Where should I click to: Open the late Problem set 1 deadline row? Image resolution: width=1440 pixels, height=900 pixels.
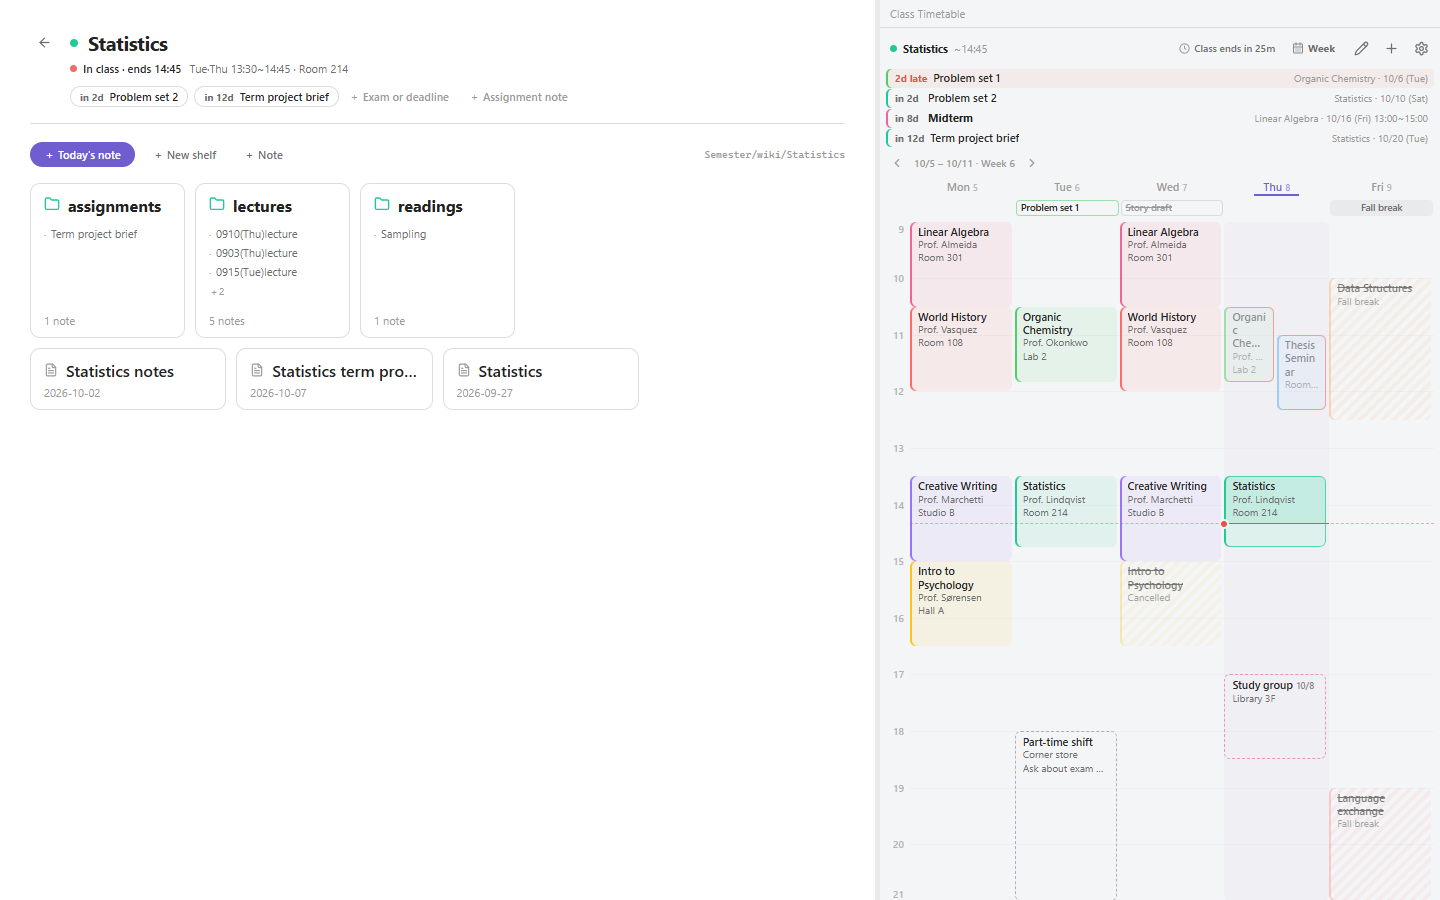(x=1160, y=78)
